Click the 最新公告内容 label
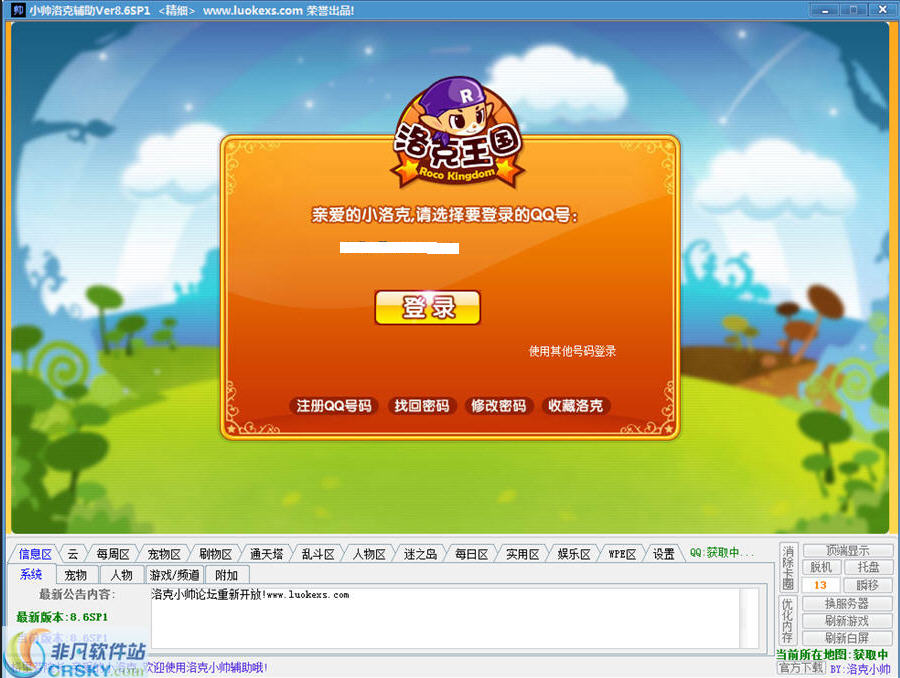Image resolution: width=900 pixels, height=678 pixels. point(77,594)
